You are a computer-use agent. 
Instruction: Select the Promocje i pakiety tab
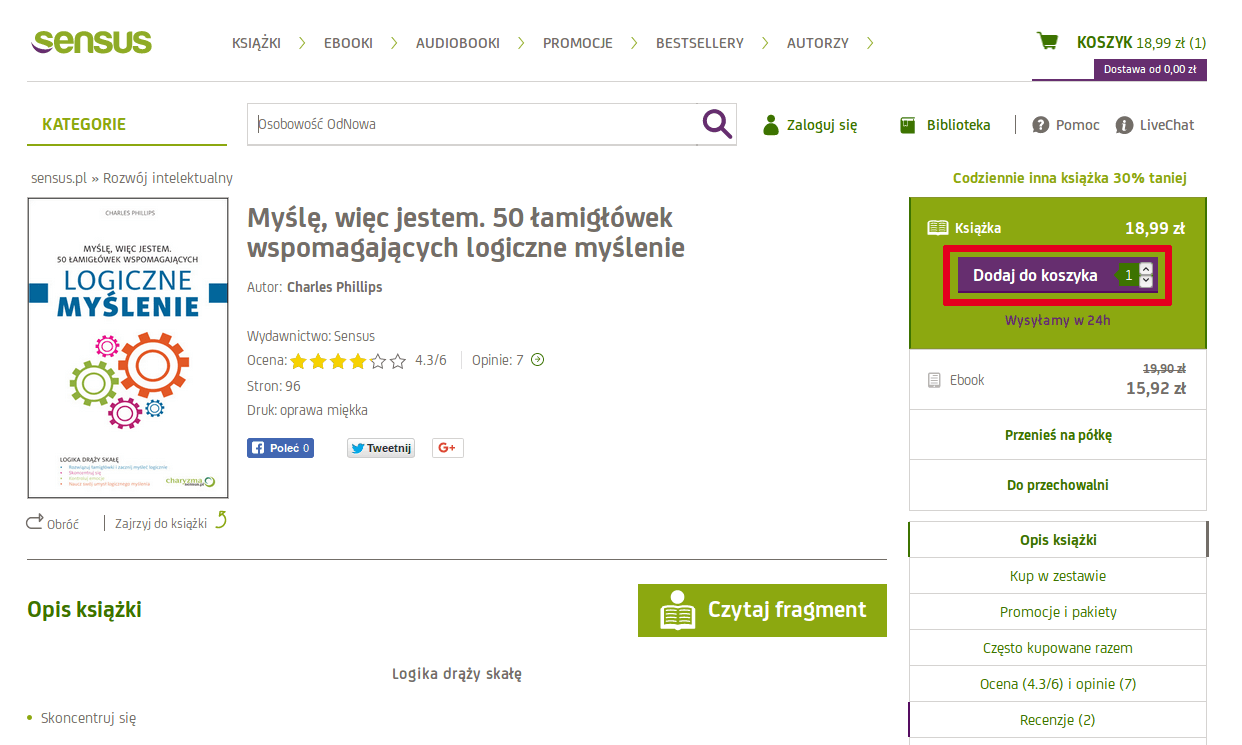tap(1058, 612)
